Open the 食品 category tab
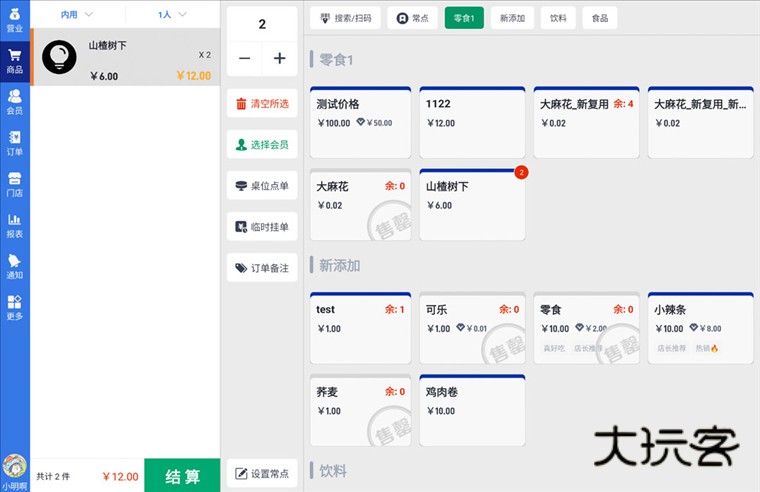This screenshot has width=760, height=492. point(600,18)
